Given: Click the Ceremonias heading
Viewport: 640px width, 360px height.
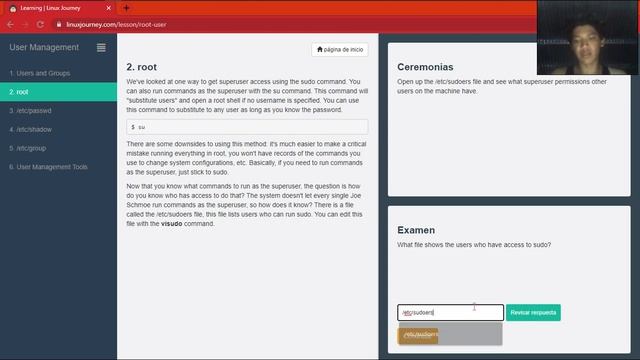Looking at the screenshot, I should (425, 67).
